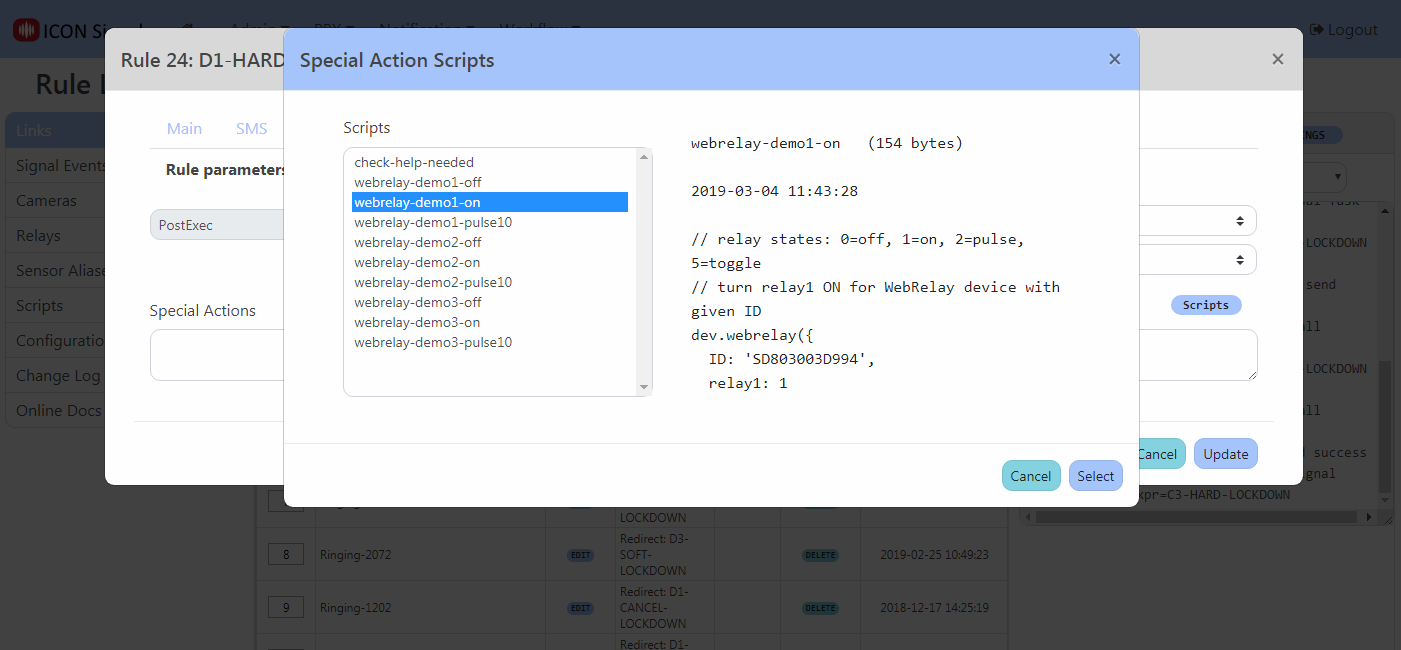This screenshot has height=650, width=1401.
Task: Expand the first stepper combo box
Action: pyautogui.click(x=1240, y=220)
